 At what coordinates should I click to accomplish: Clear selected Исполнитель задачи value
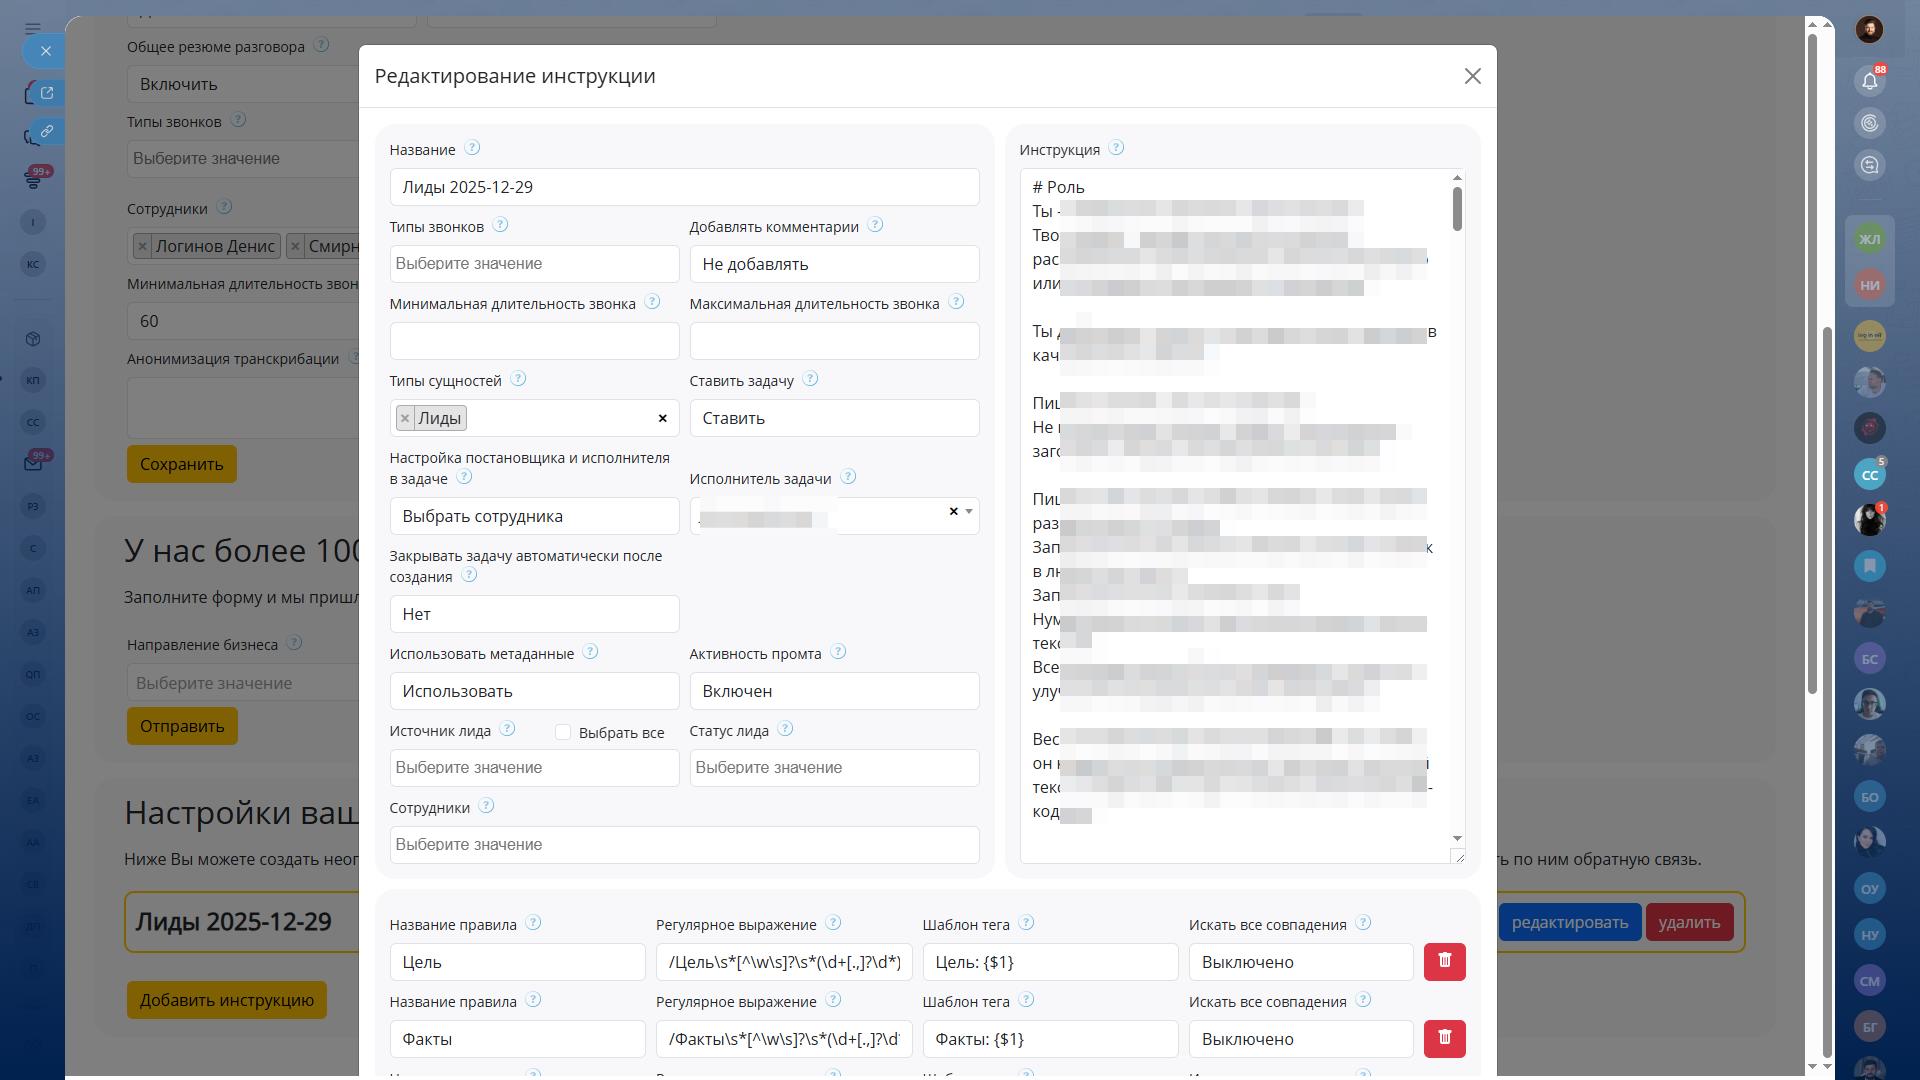point(953,511)
